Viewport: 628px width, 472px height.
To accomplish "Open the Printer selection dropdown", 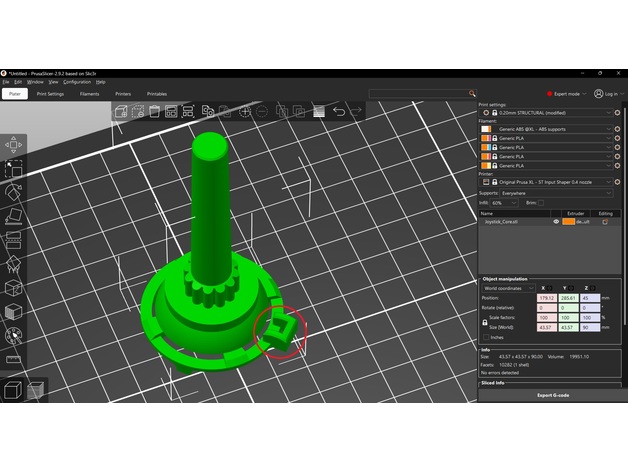I will point(545,181).
